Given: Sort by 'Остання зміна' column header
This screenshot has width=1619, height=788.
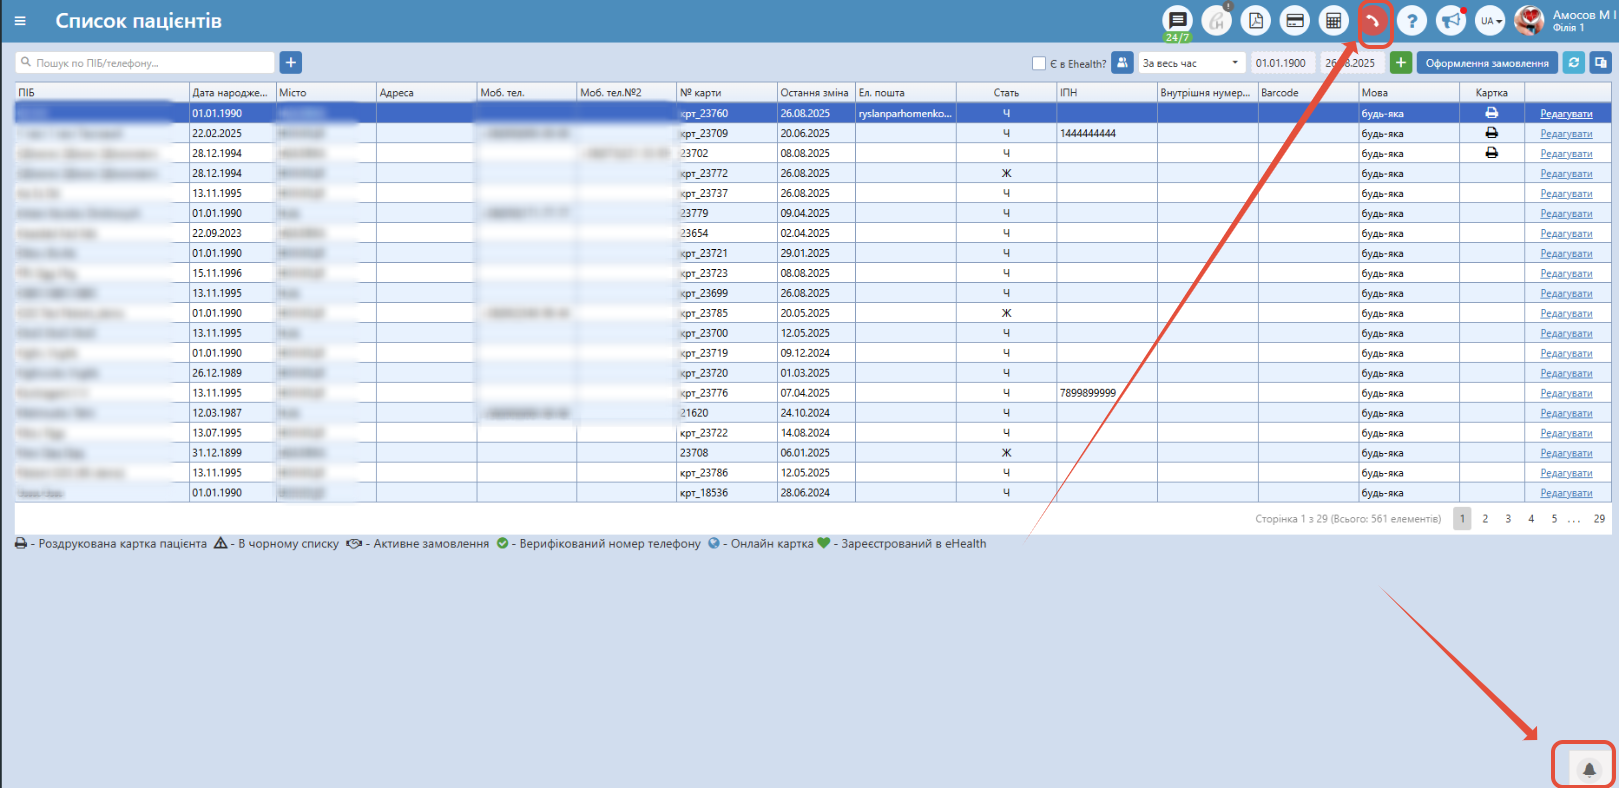Looking at the screenshot, I should (816, 92).
